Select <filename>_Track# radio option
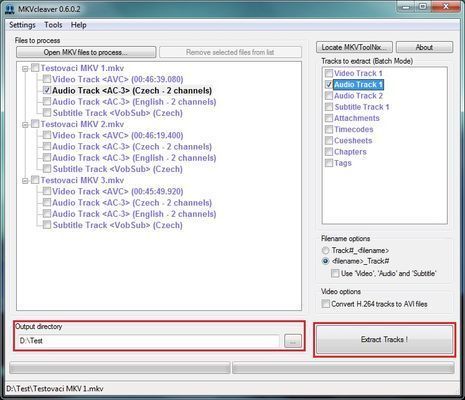 (x=325, y=261)
